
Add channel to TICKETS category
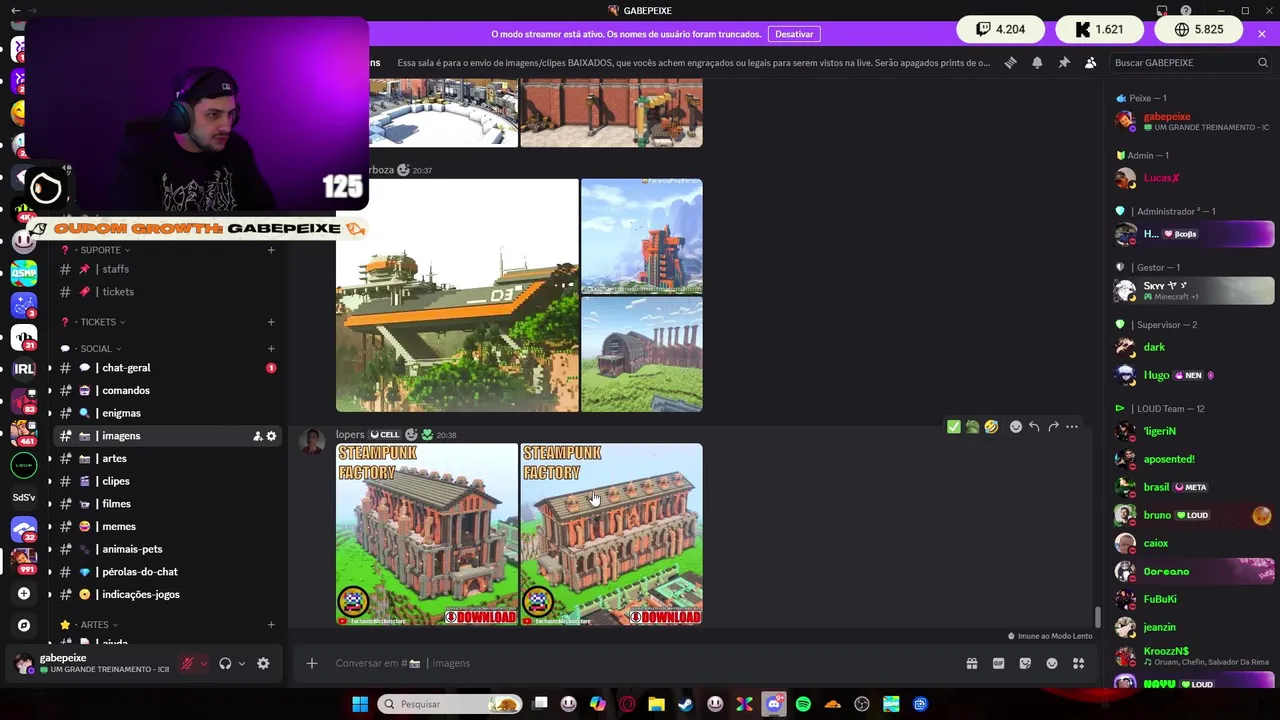271,322
